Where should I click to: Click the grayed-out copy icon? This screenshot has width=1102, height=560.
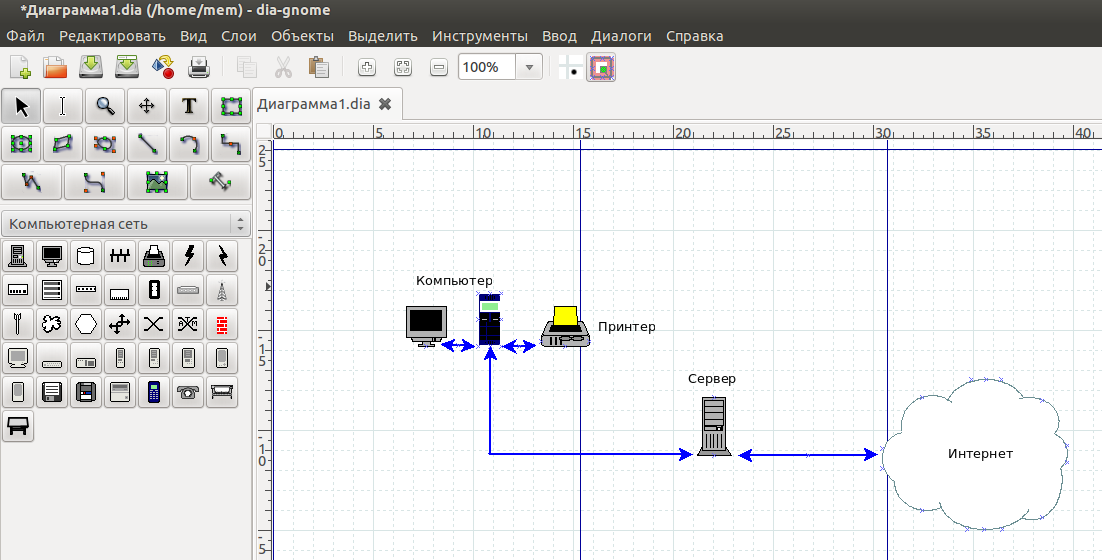[x=247, y=67]
